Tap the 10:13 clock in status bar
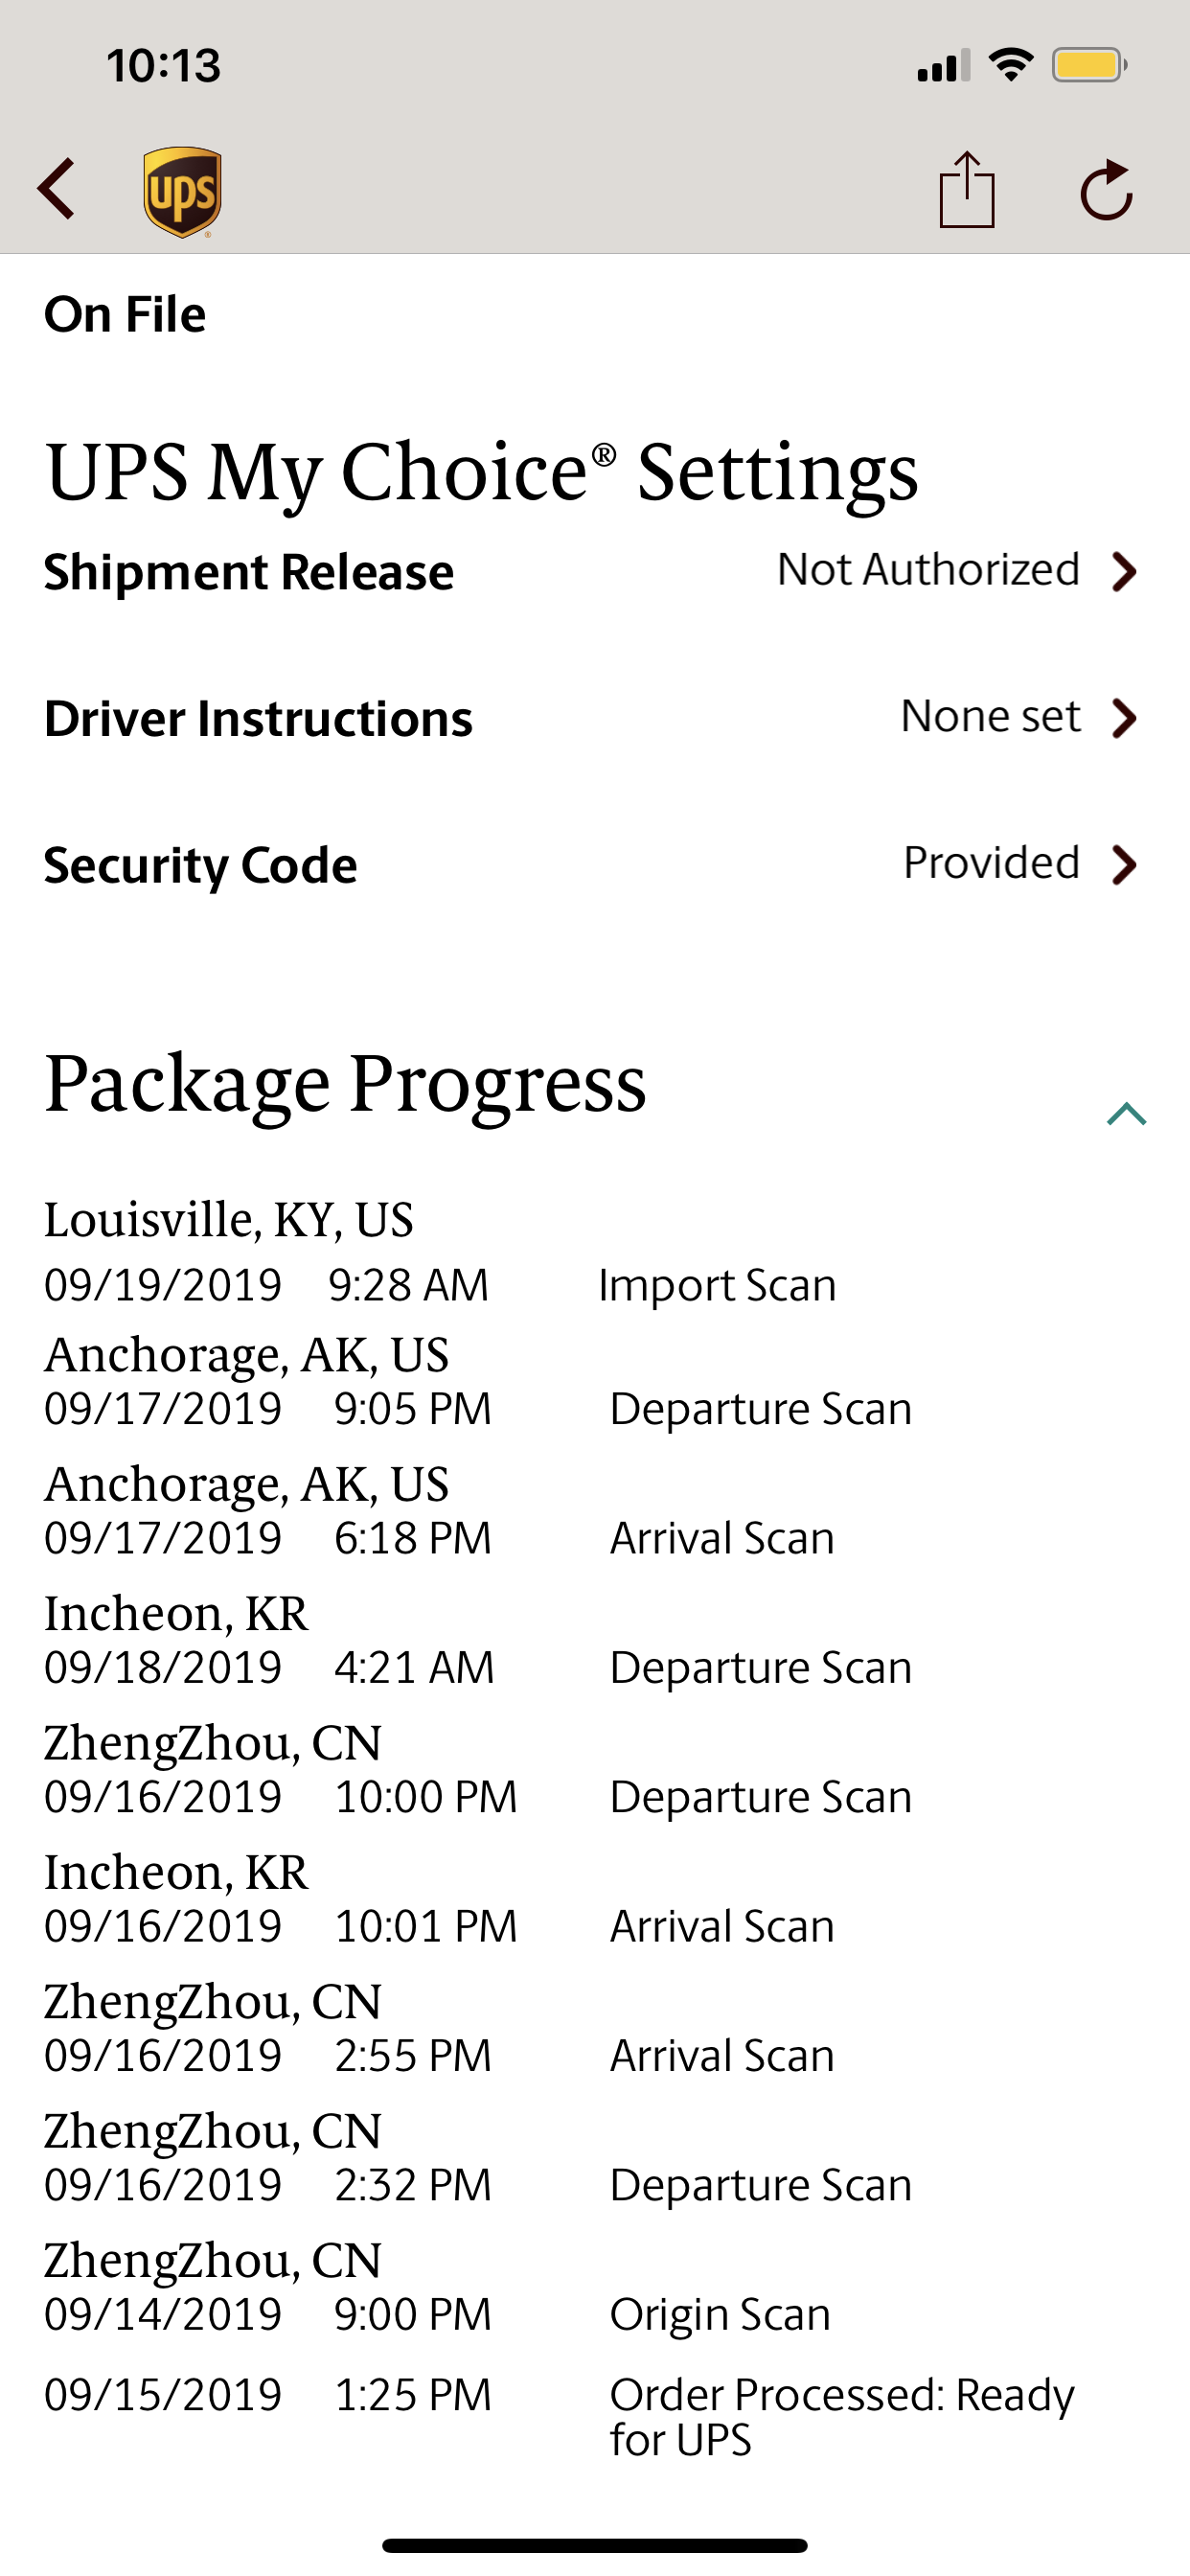The image size is (1190, 2576). (164, 66)
